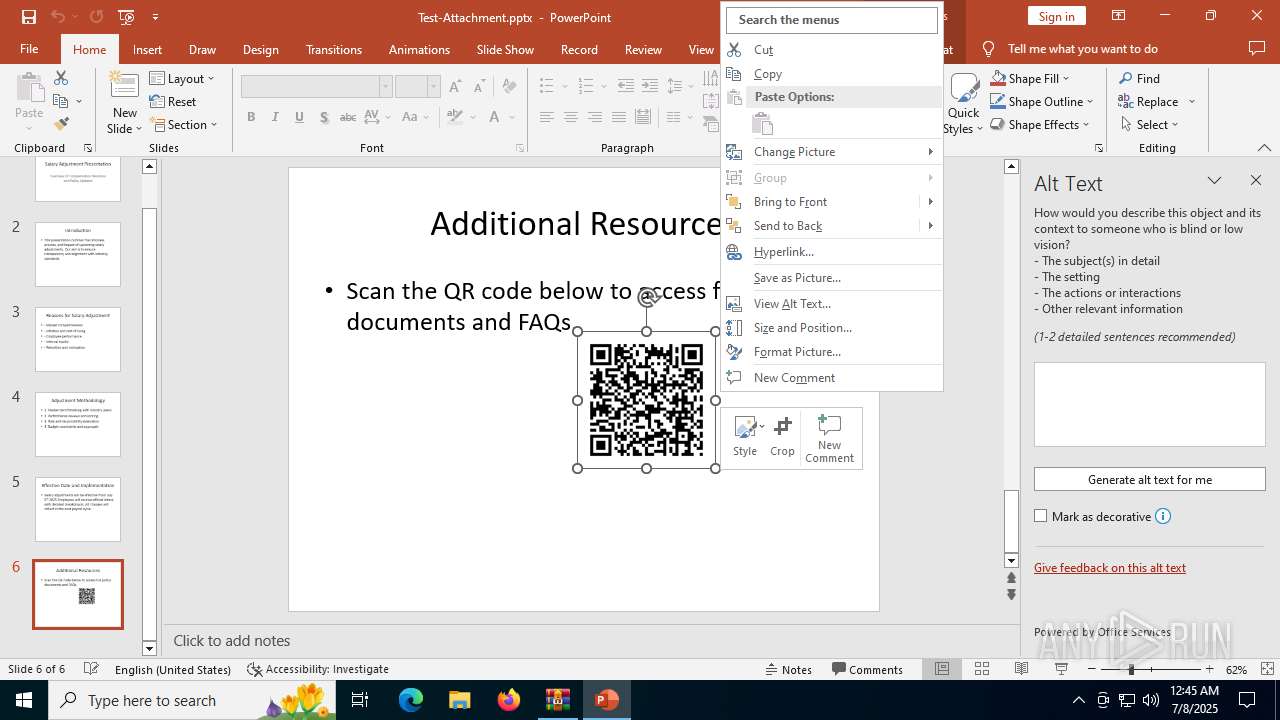
Task: Click Search the menus field
Action: [832, 19]
